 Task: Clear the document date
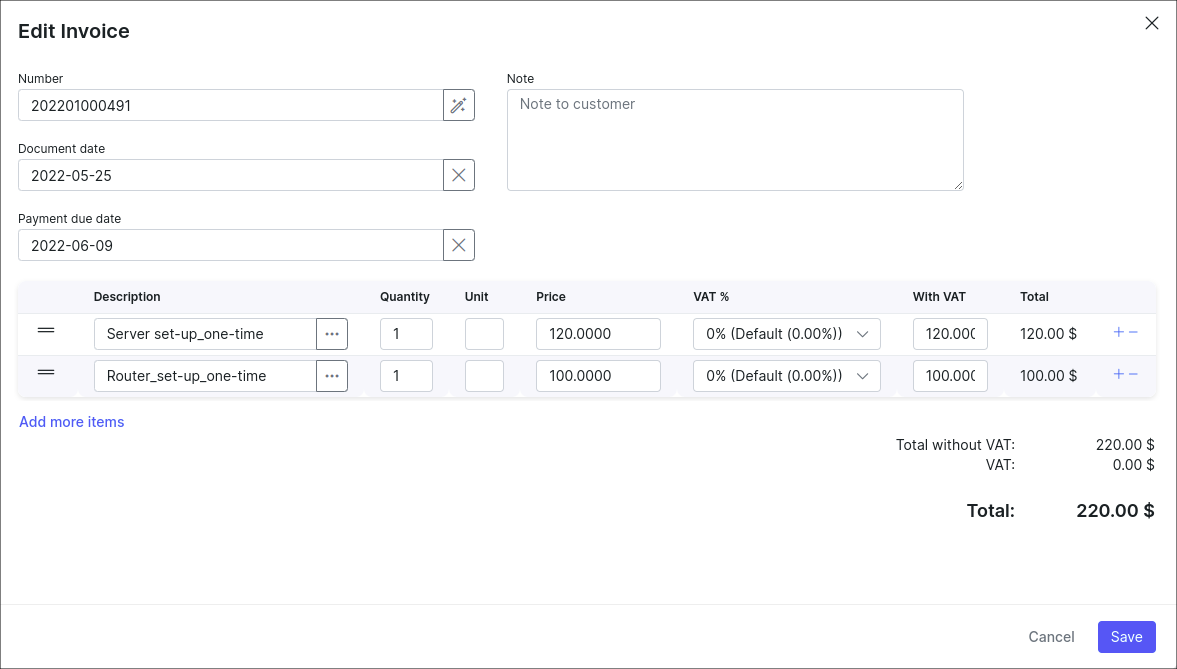[x=458, y=174]
